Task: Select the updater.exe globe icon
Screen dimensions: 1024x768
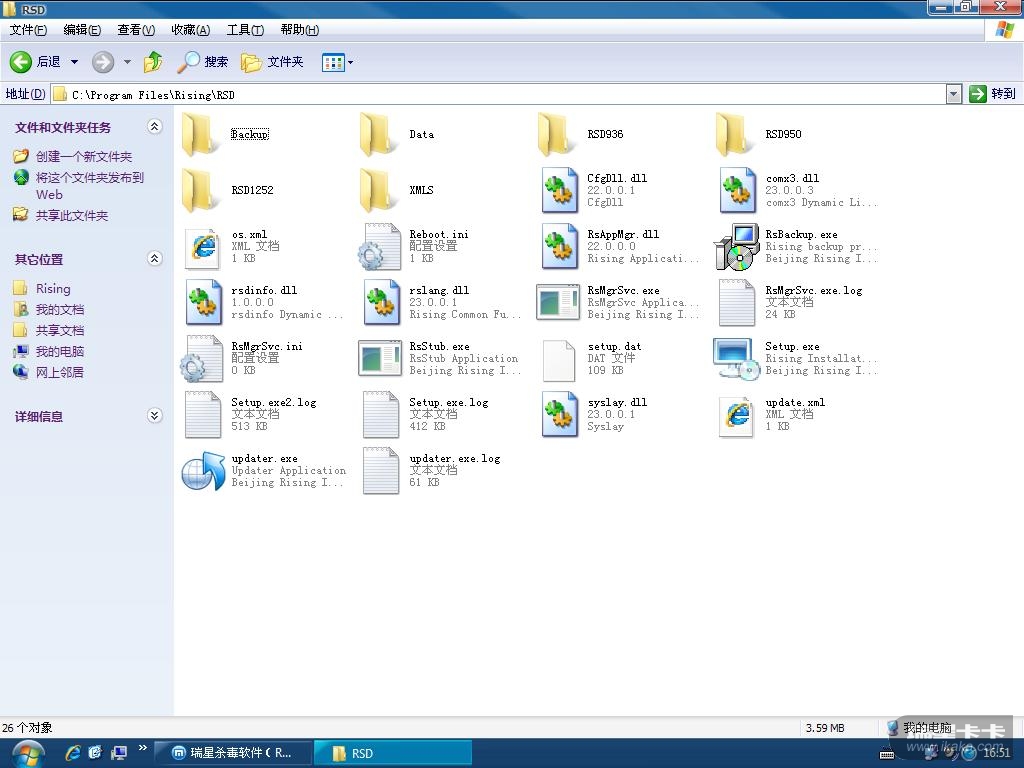Action: (203, 471)
